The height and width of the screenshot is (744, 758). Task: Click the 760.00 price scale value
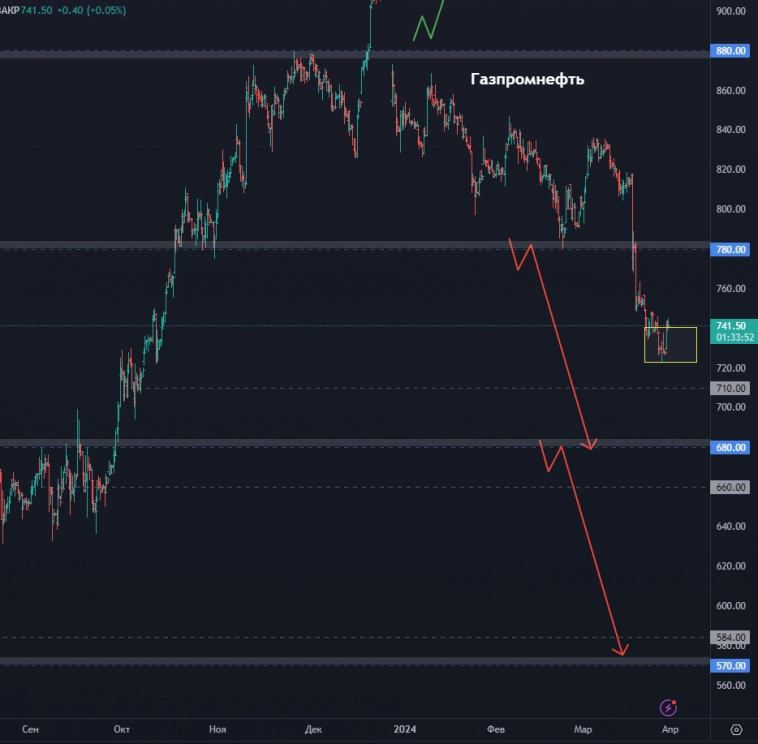(x=731, y=288)
